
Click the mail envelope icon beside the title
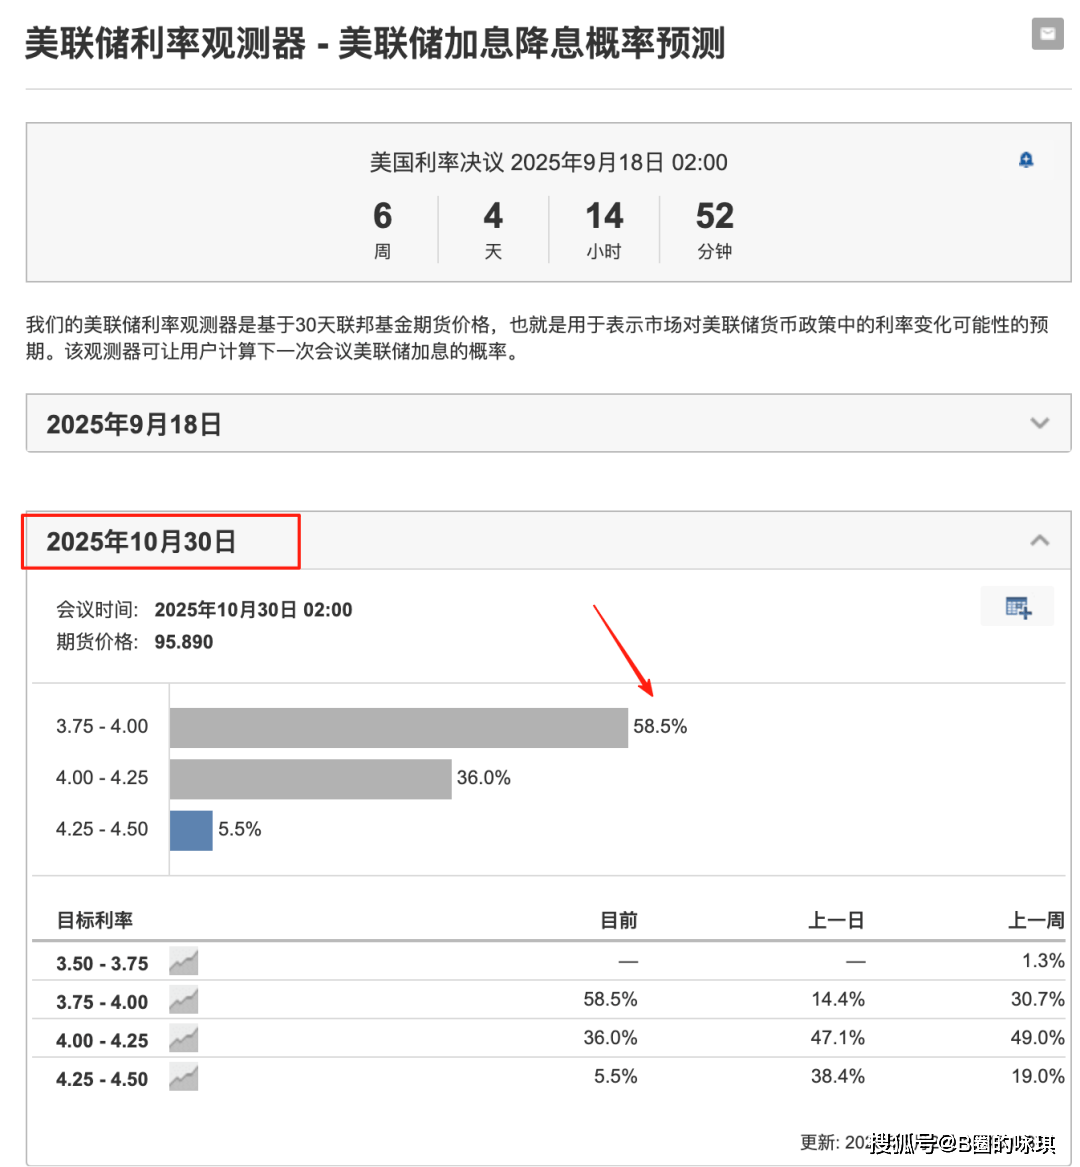tap(1047, 34)
